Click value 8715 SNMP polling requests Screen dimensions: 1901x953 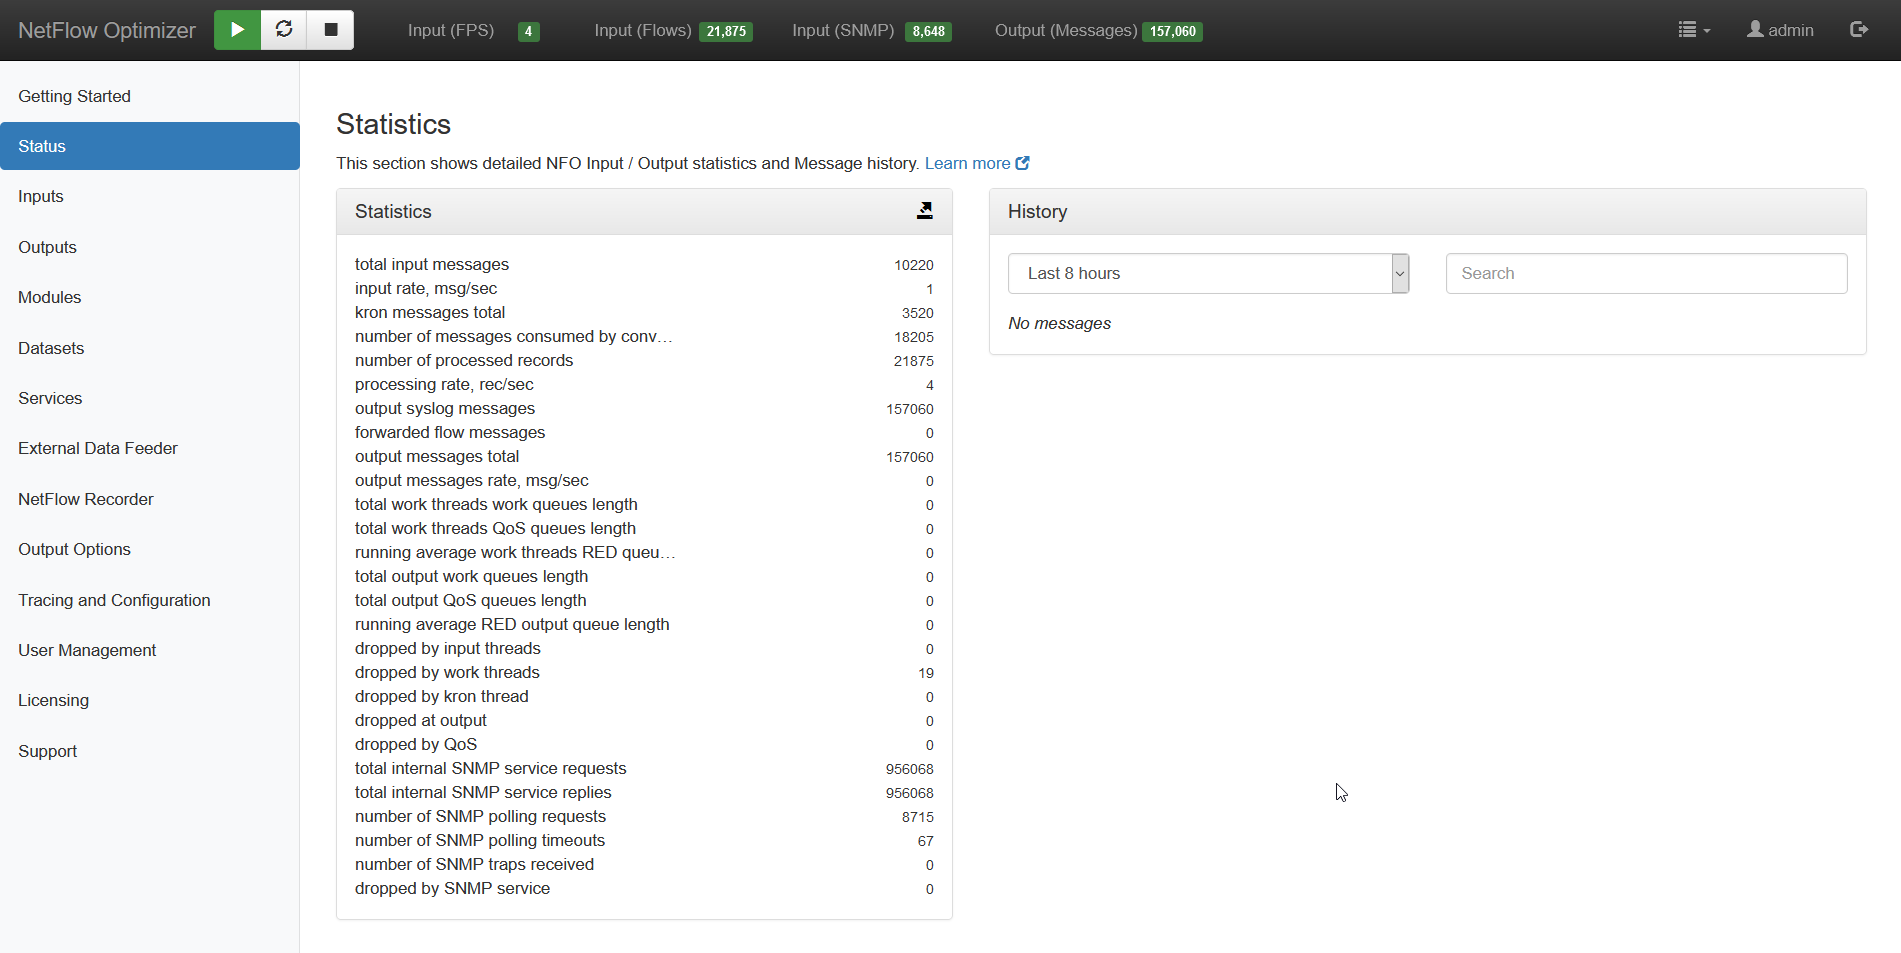coord(918,817)
